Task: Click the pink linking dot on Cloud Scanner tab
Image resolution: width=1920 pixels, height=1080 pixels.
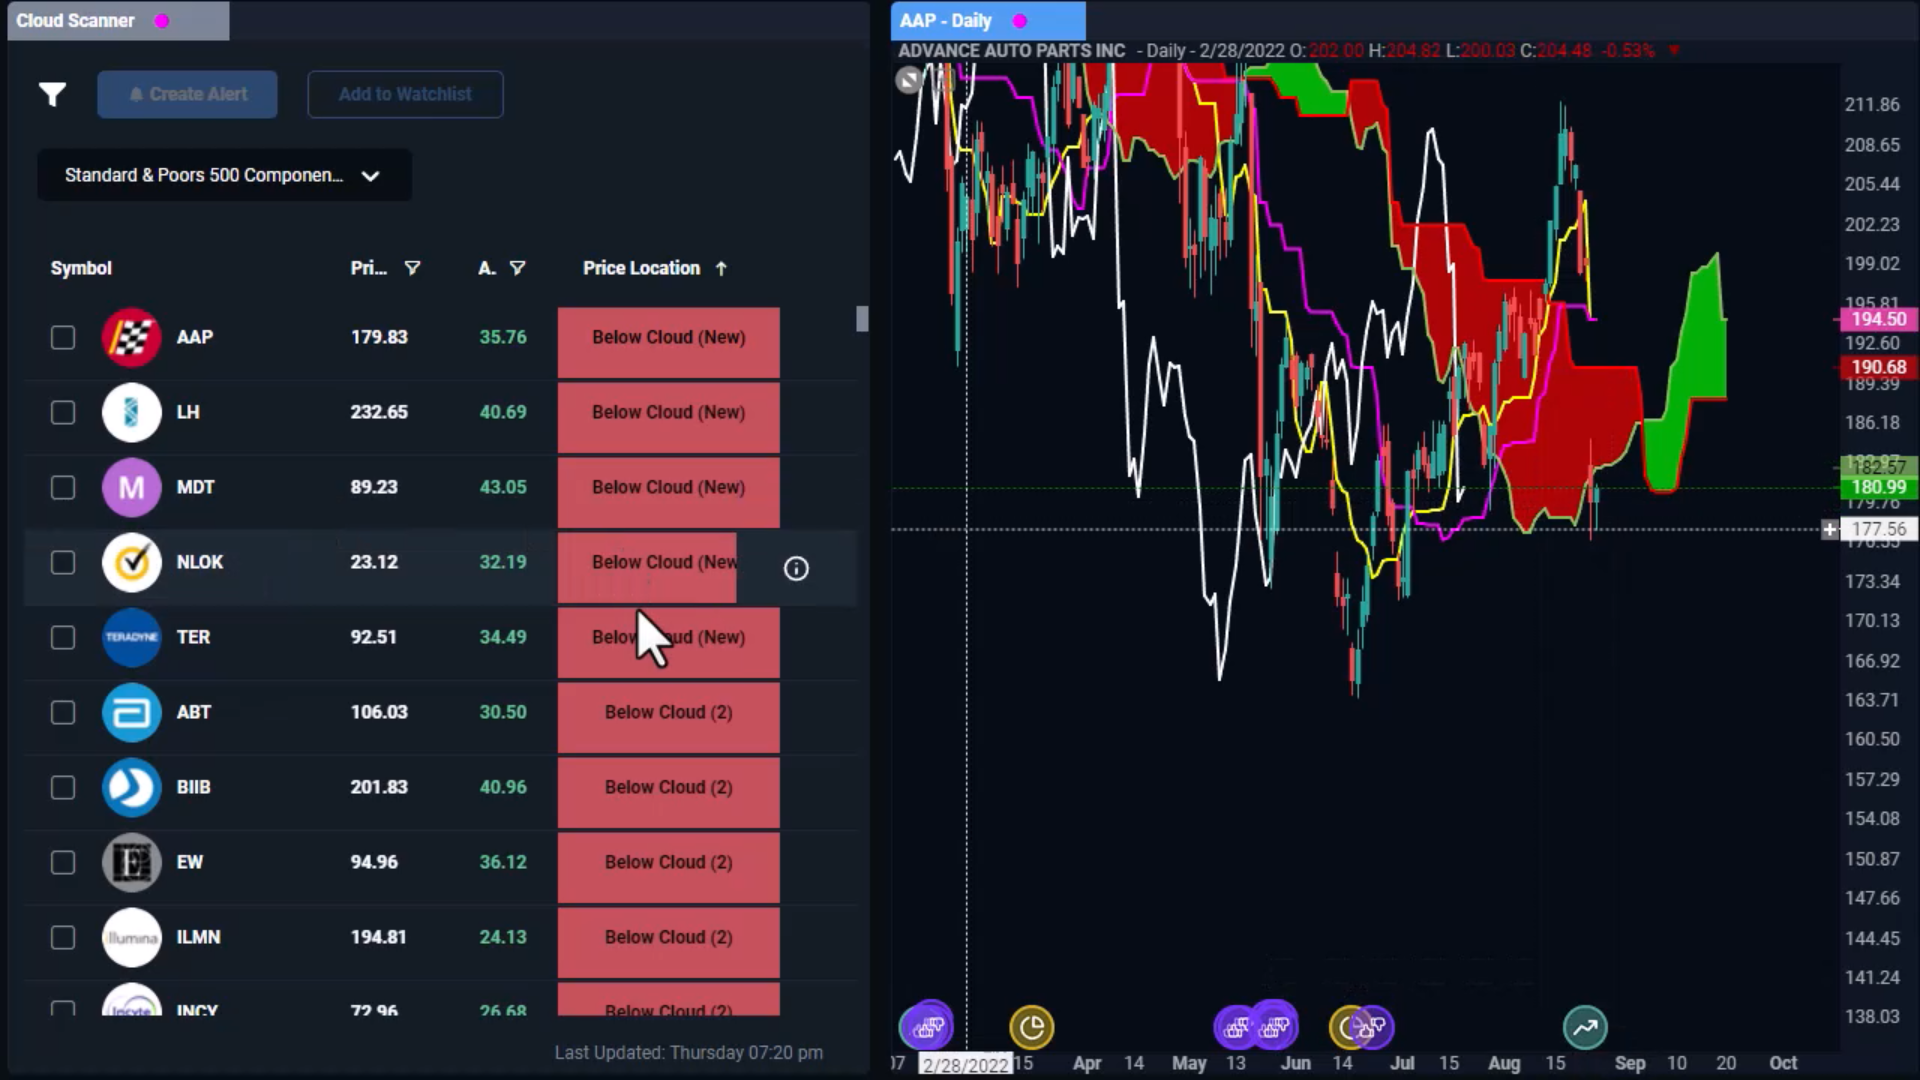Action: coord(162,21)
